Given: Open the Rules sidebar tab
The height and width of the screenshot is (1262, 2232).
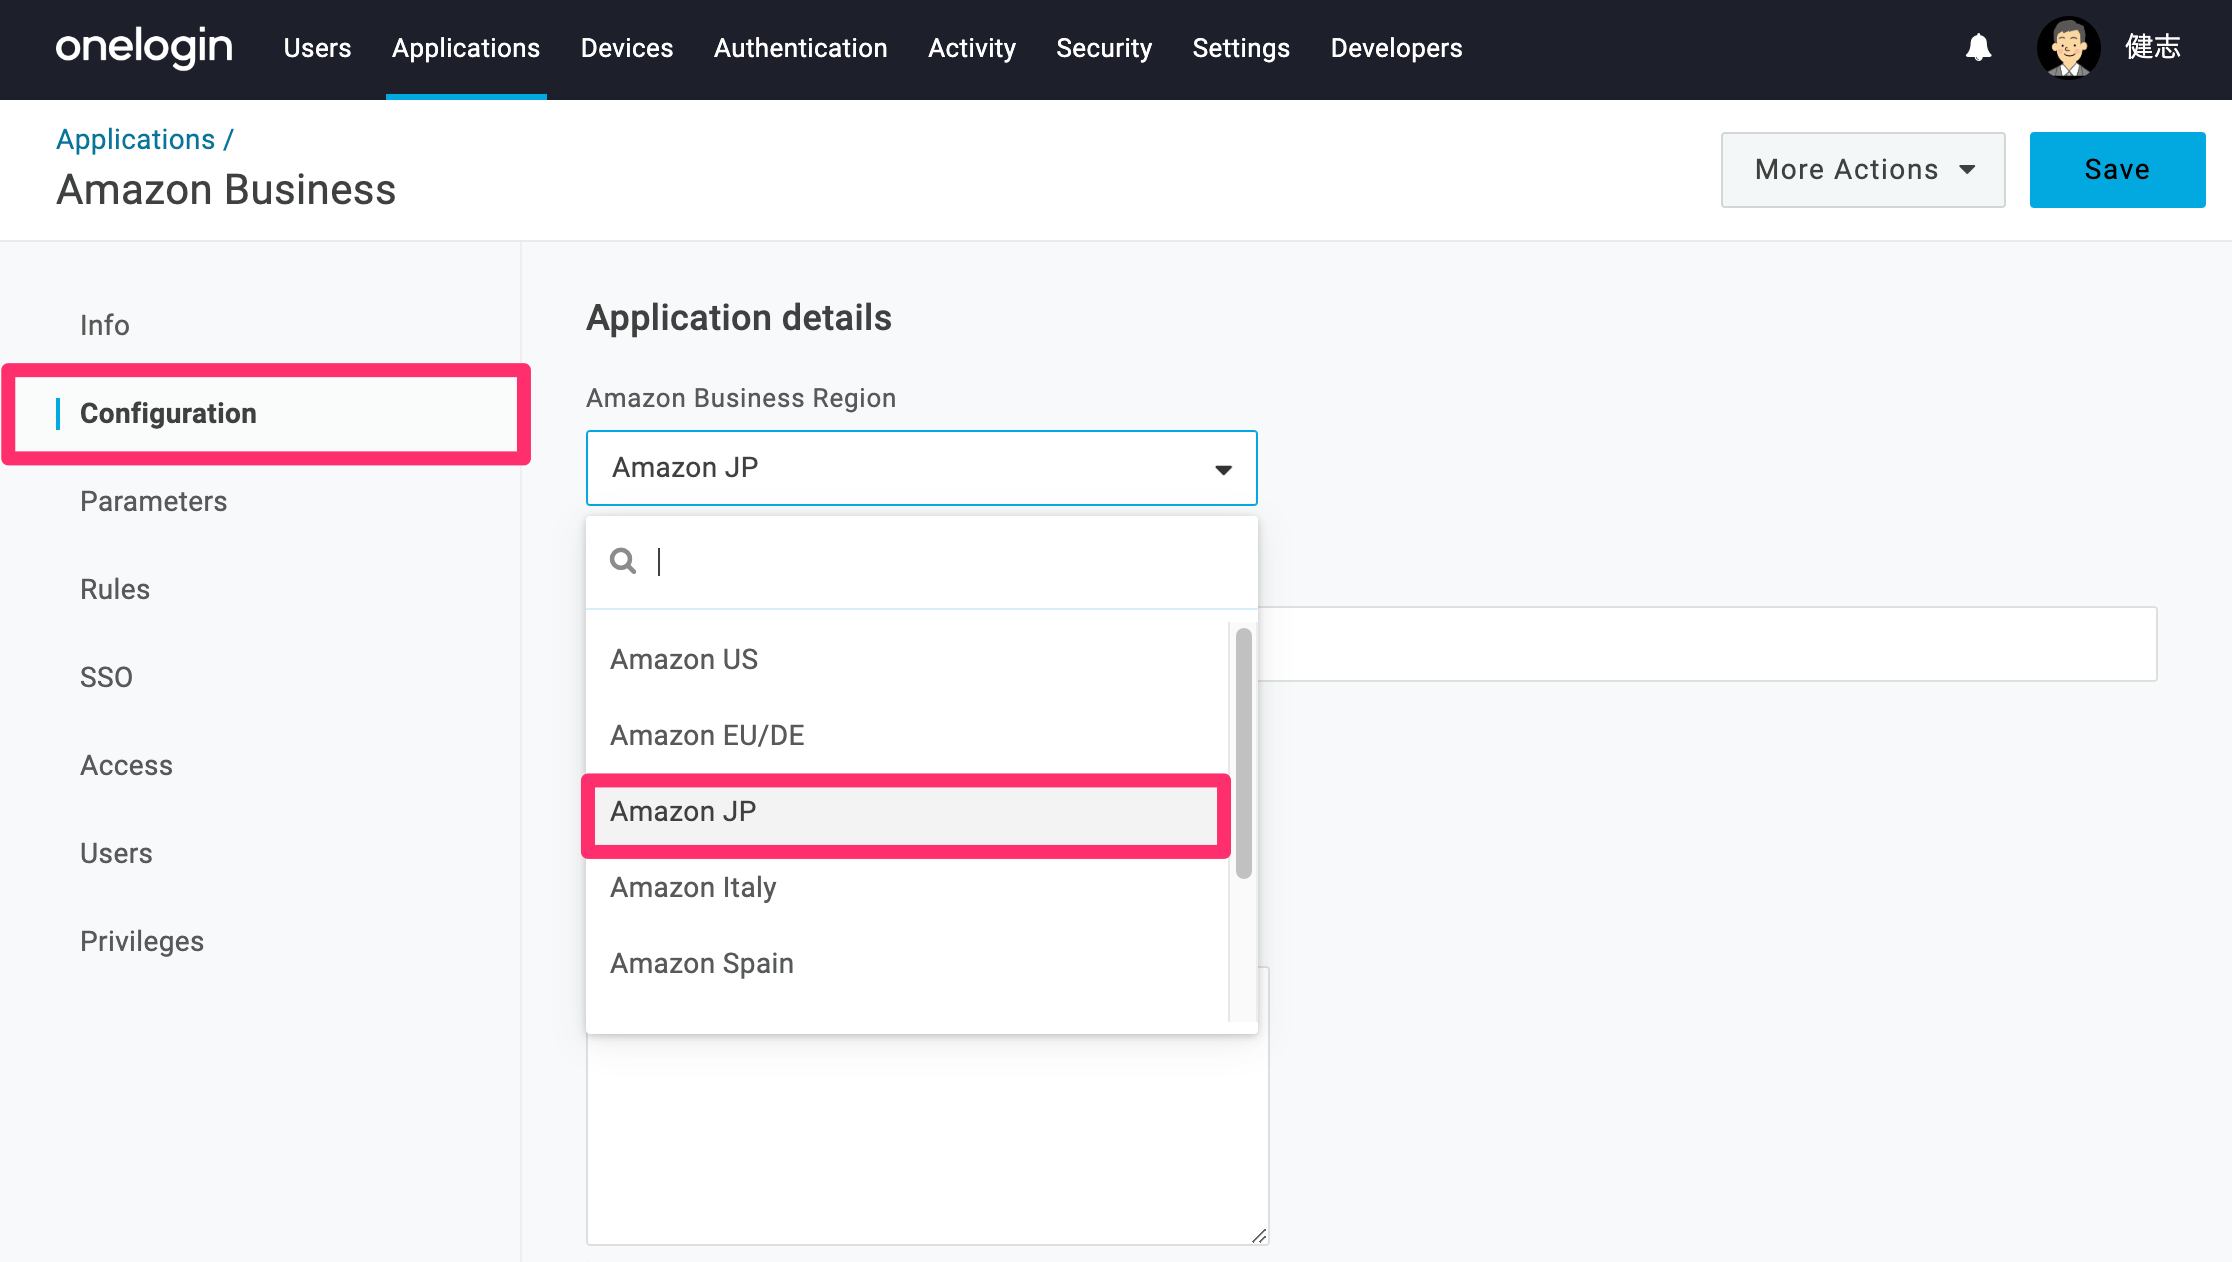Looking at the screenshot, I should 115,589.
